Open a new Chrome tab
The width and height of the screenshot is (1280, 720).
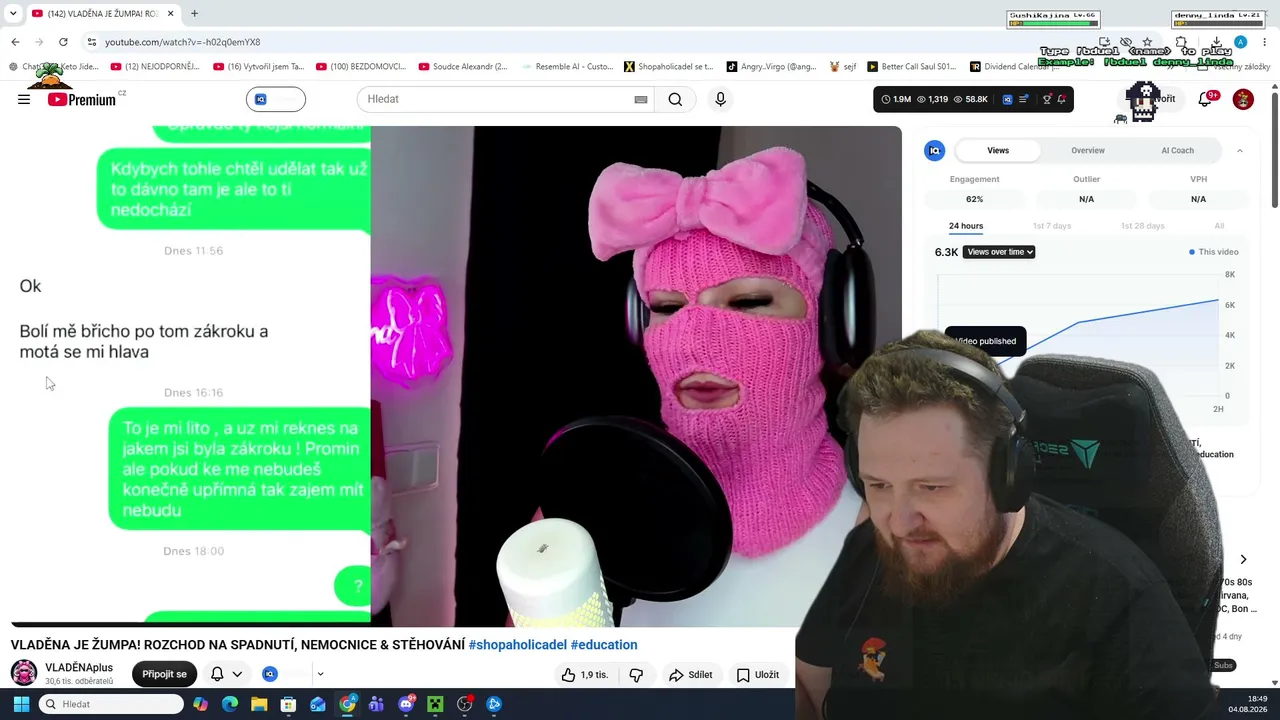(x=194, y=14)
